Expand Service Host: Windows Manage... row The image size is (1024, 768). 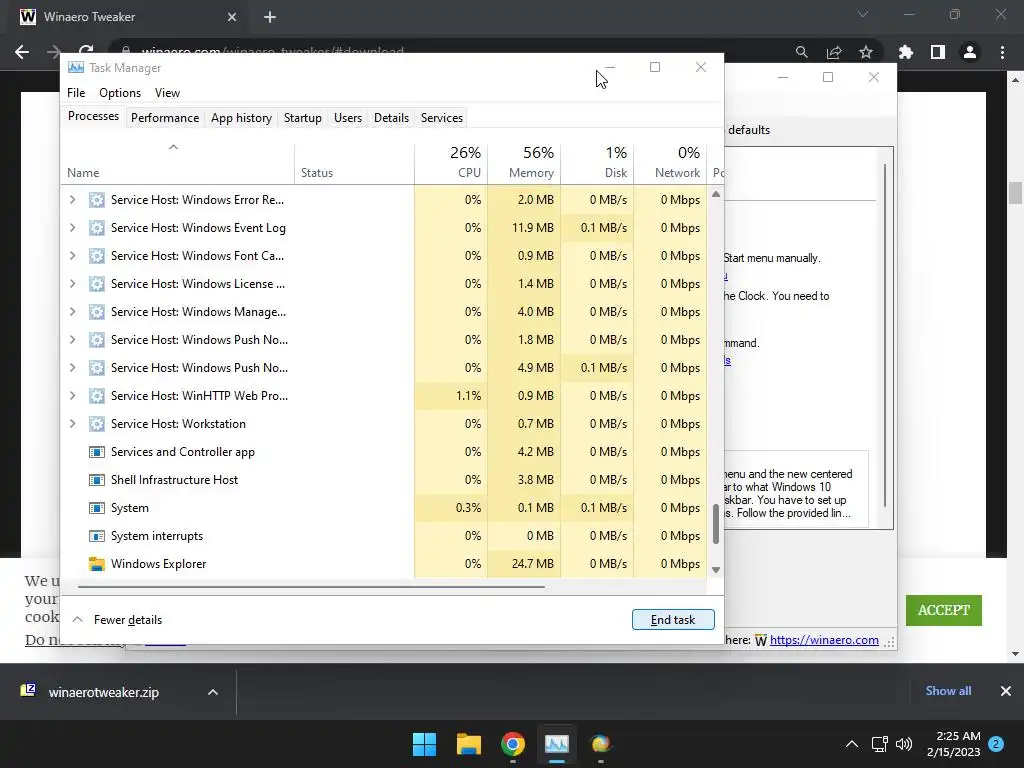click(x=72, y=312)
